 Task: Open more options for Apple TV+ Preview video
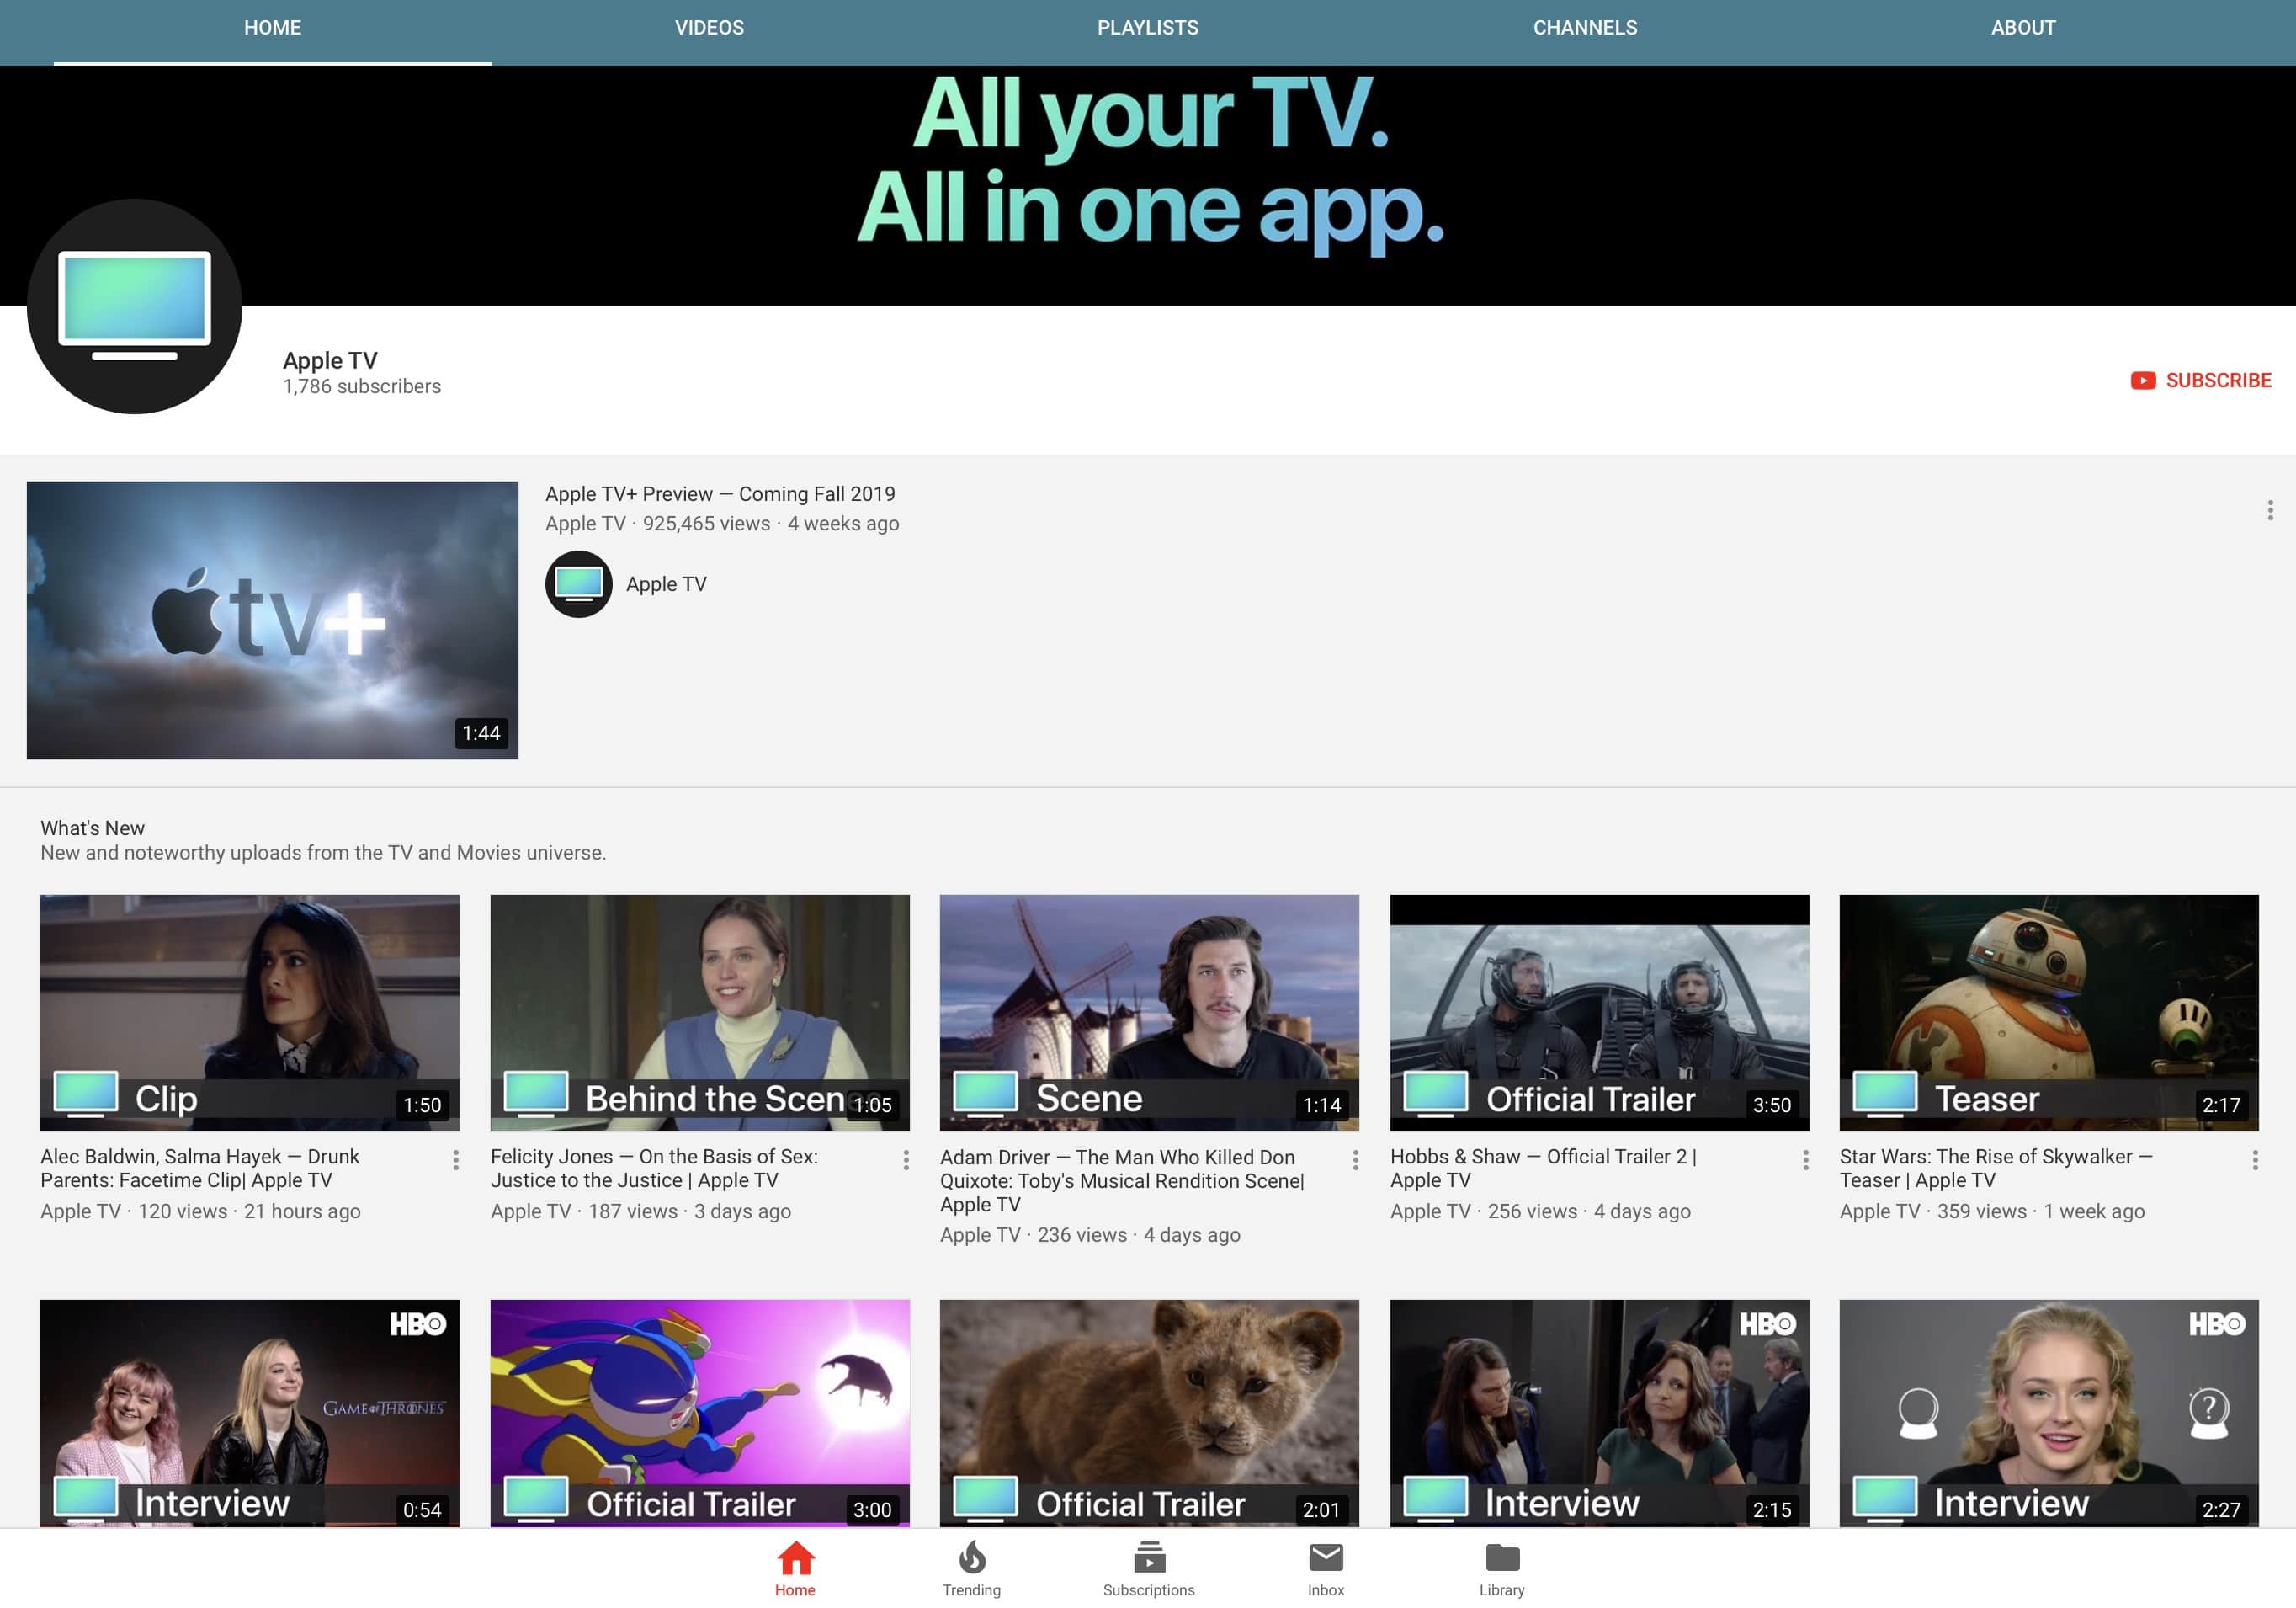(x=2269, y=511)
